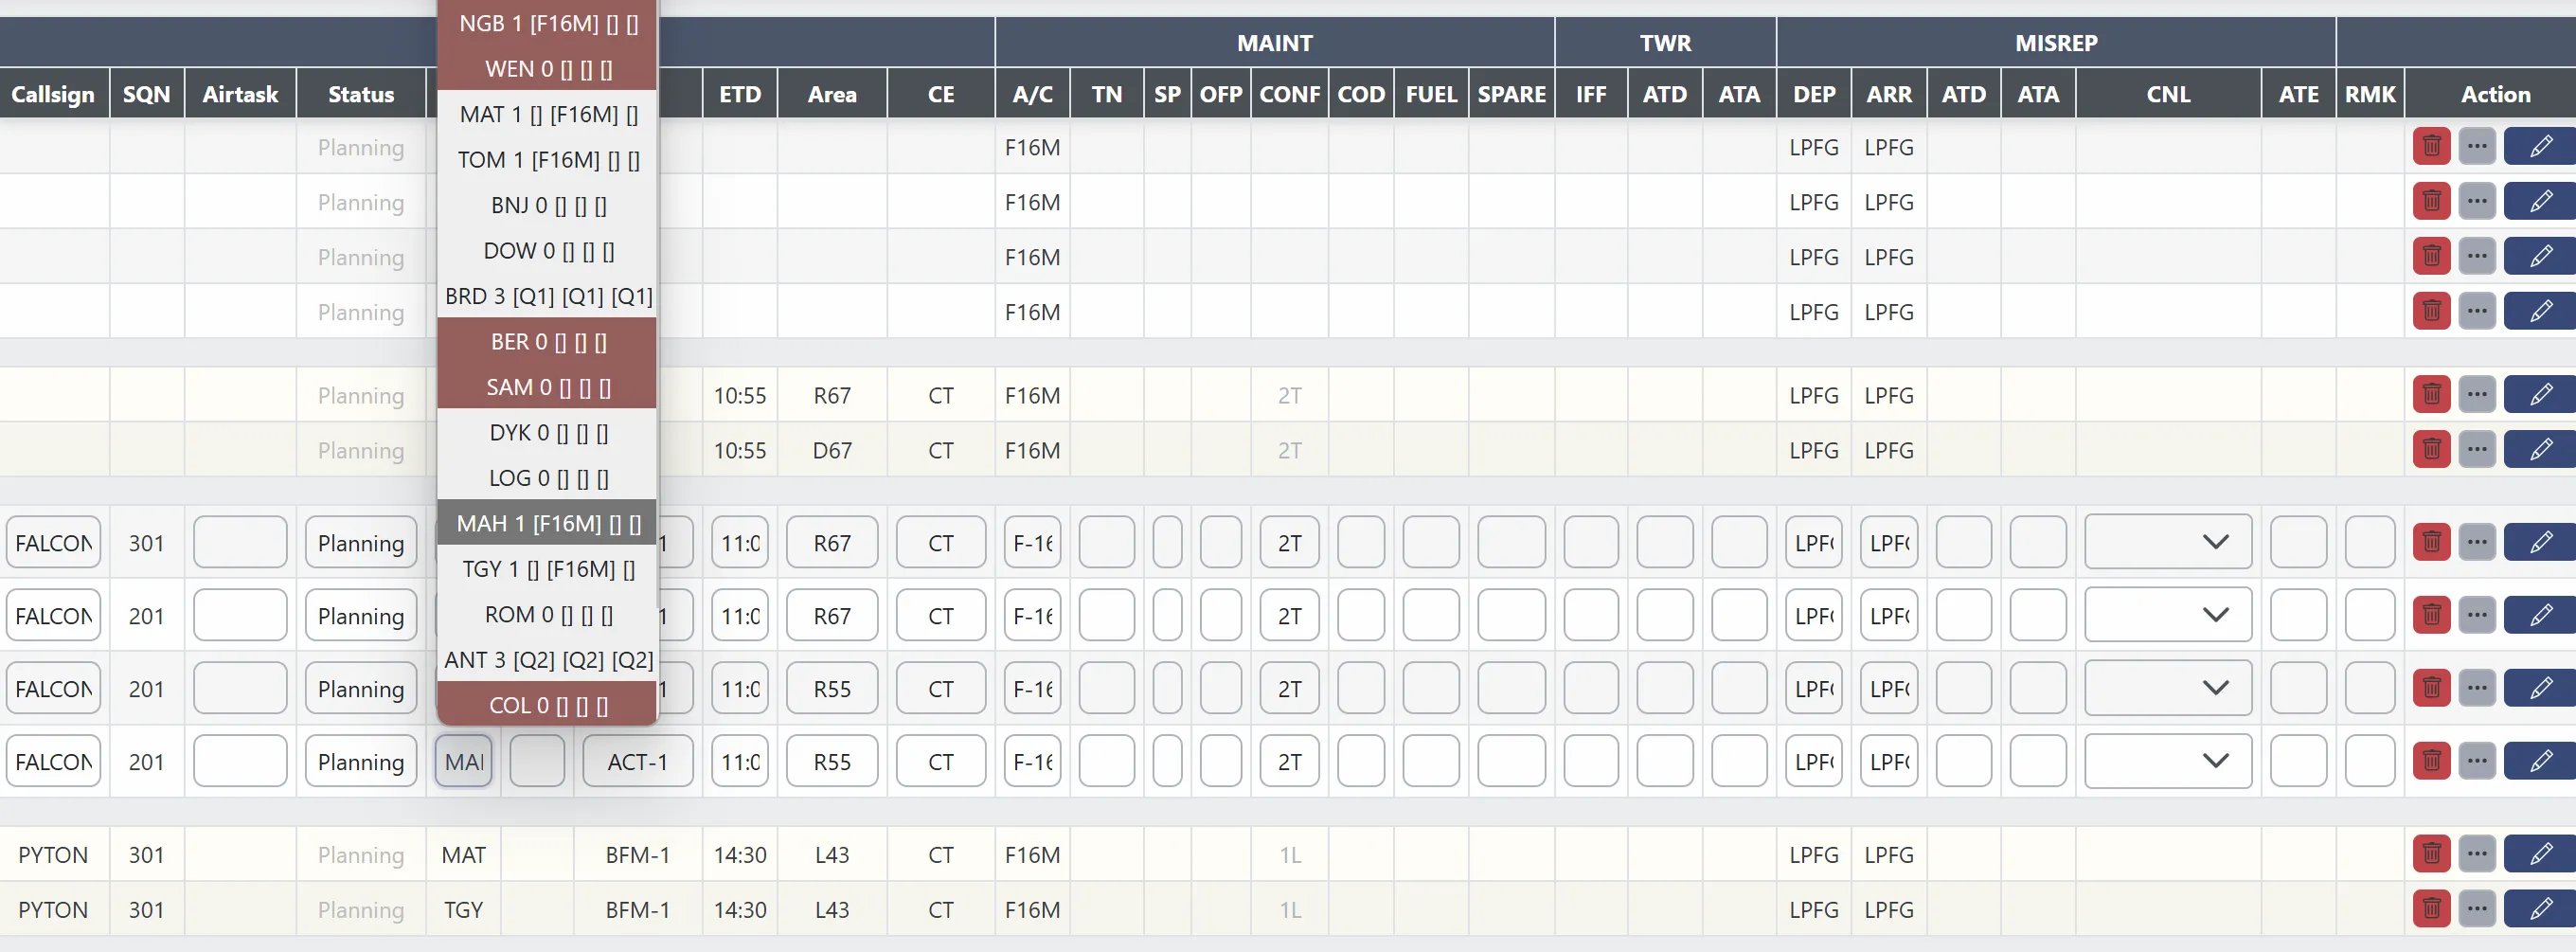Select MAH 1 [F16M] from pilot list
Viewport: 2576px width, 952px height.
(548, 524)
